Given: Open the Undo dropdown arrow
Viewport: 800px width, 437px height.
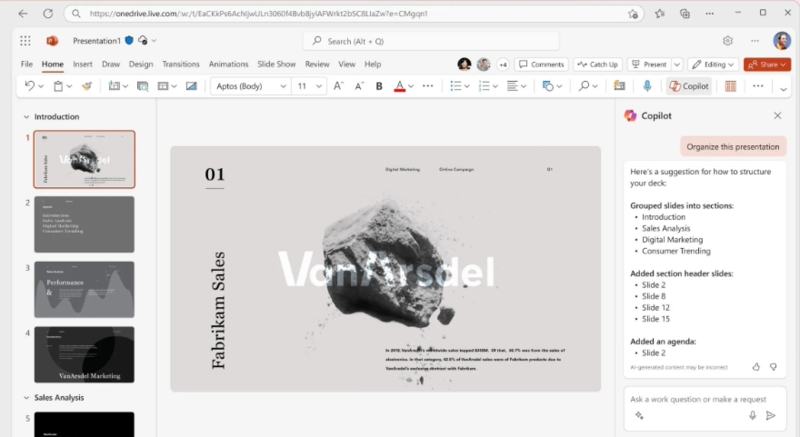Looking at the screenshot, I should tap(41, 87).
